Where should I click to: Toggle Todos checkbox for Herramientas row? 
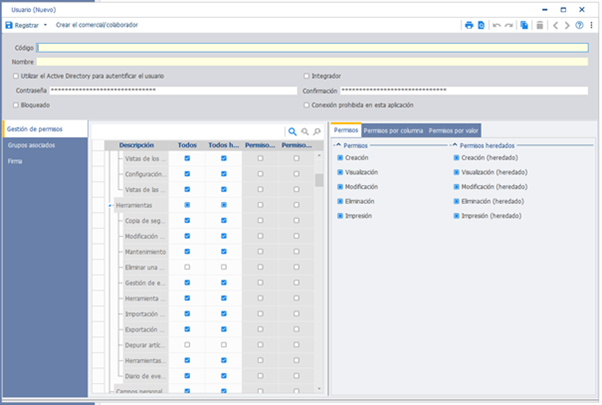pos(187,205)
